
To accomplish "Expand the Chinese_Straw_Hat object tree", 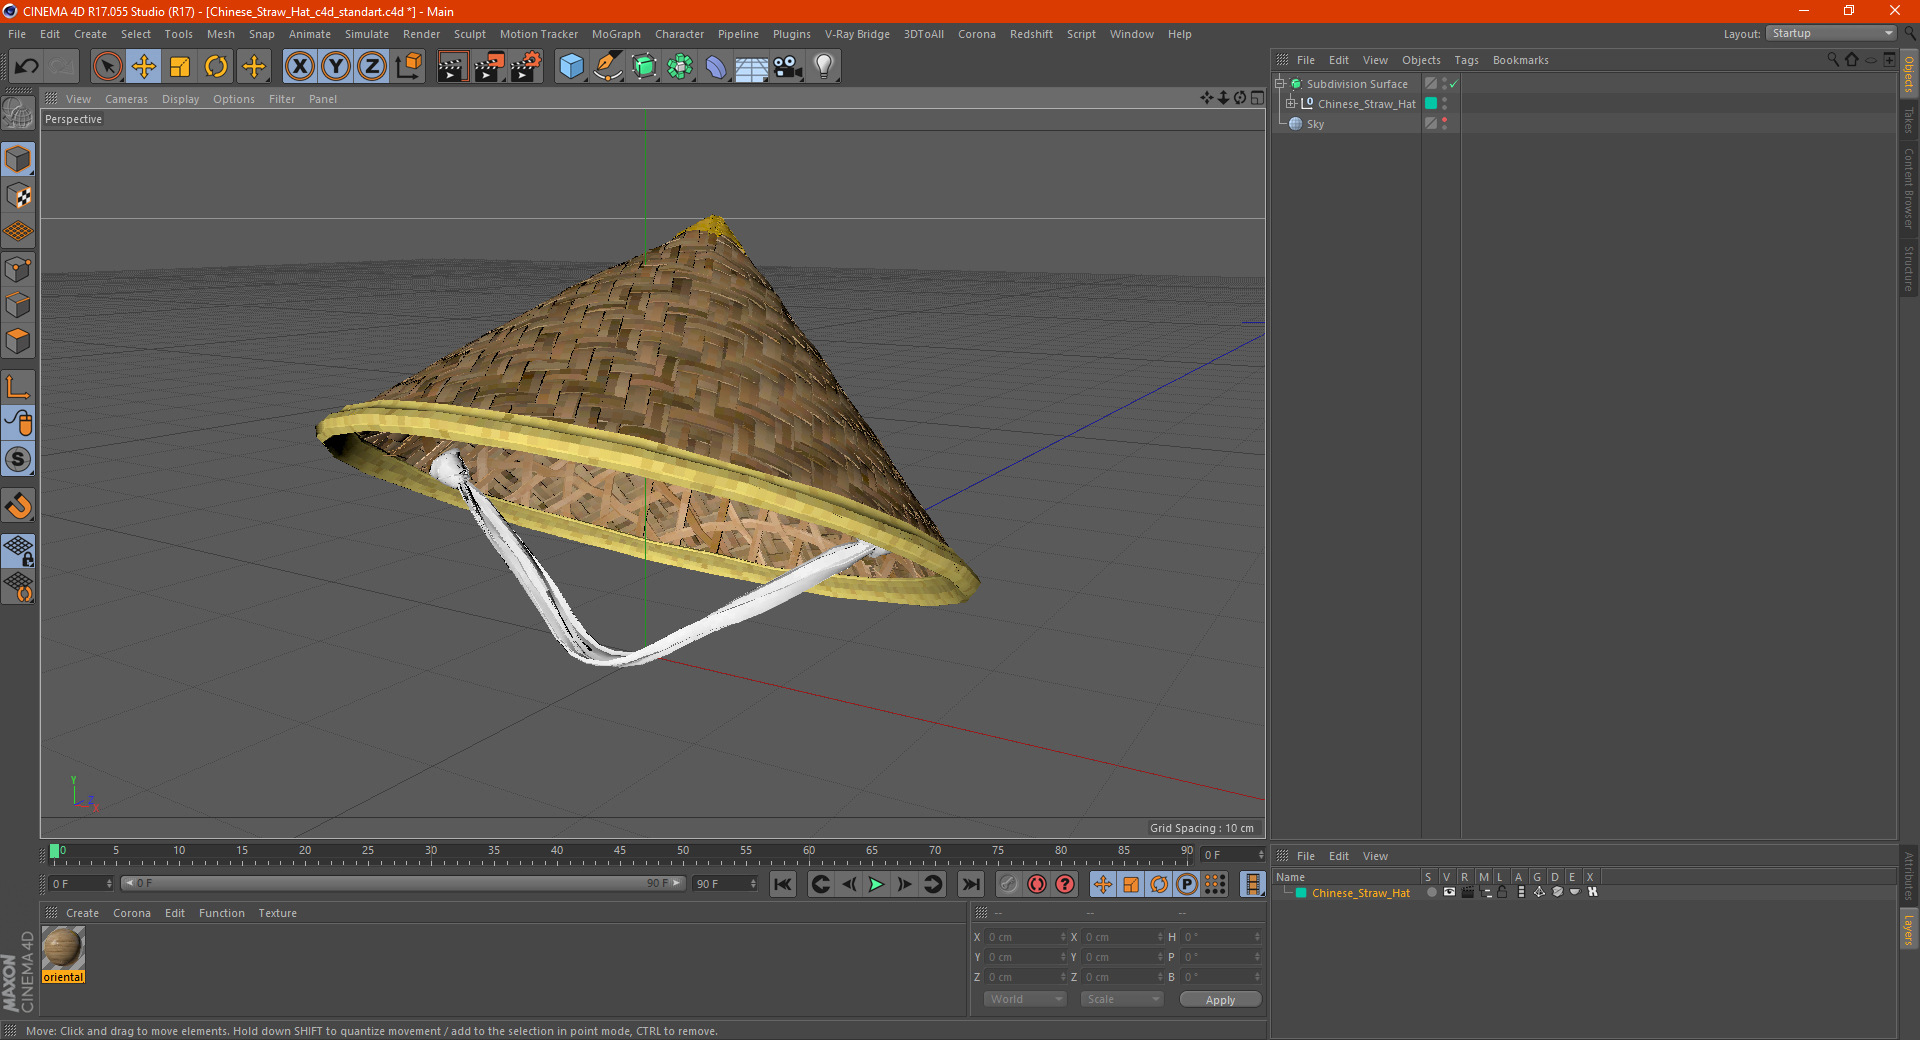I will tap(1291, 103).
